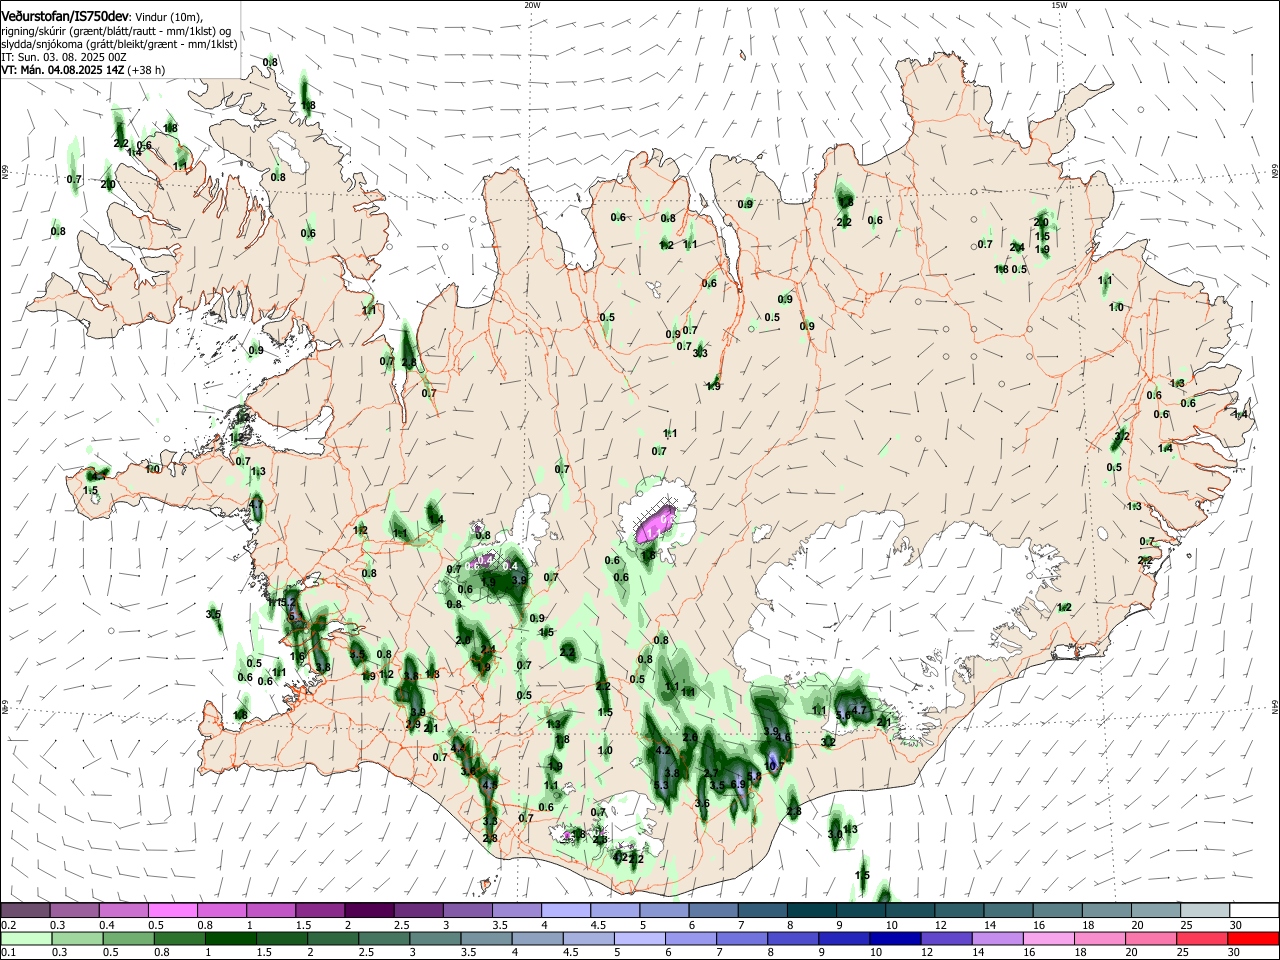Pick the red-pink rain swatch between 25 and 30
This screenshot has height=960, width=1280.
1203,938
